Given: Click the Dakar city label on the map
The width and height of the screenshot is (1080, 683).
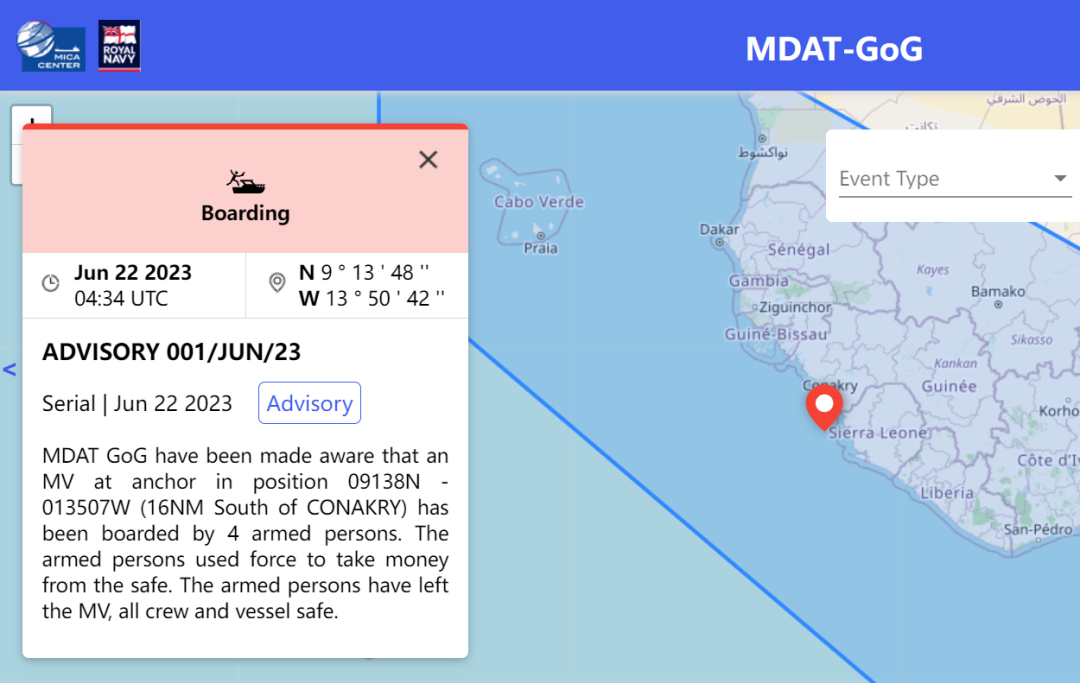Looking at the screenshot, I should 719,229.
